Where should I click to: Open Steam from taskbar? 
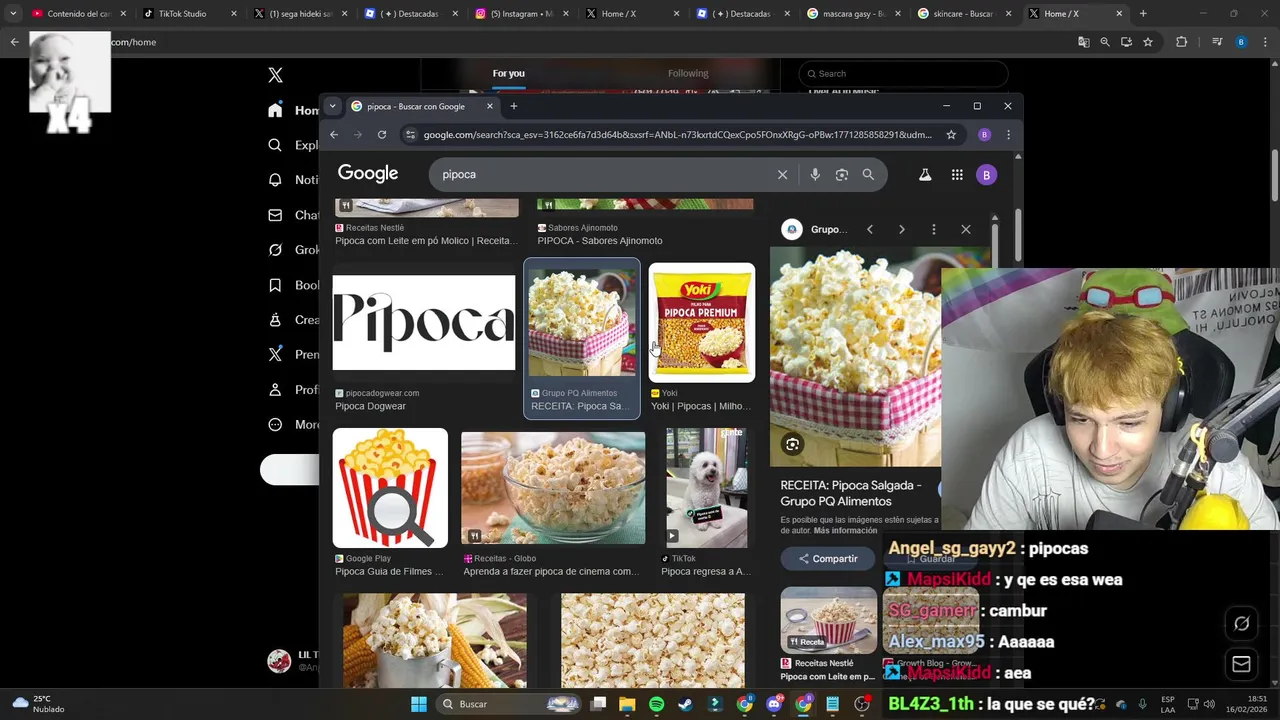(x=685, y=704)
